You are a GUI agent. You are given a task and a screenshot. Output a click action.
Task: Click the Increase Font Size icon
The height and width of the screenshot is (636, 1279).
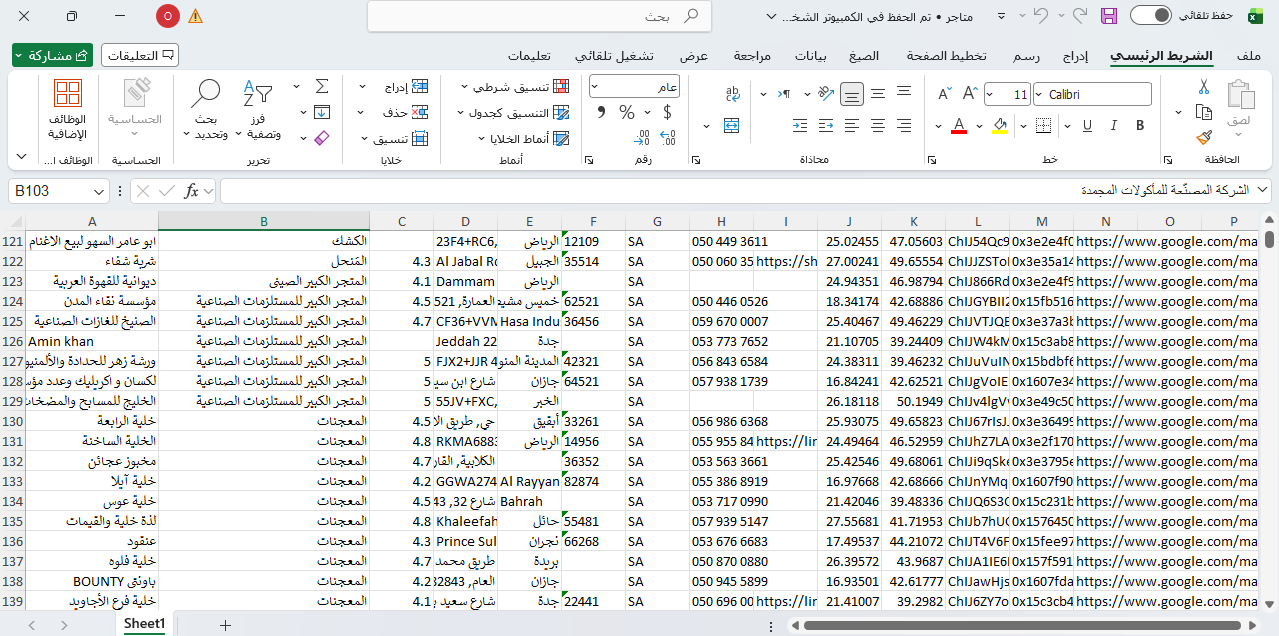point(969,95)
